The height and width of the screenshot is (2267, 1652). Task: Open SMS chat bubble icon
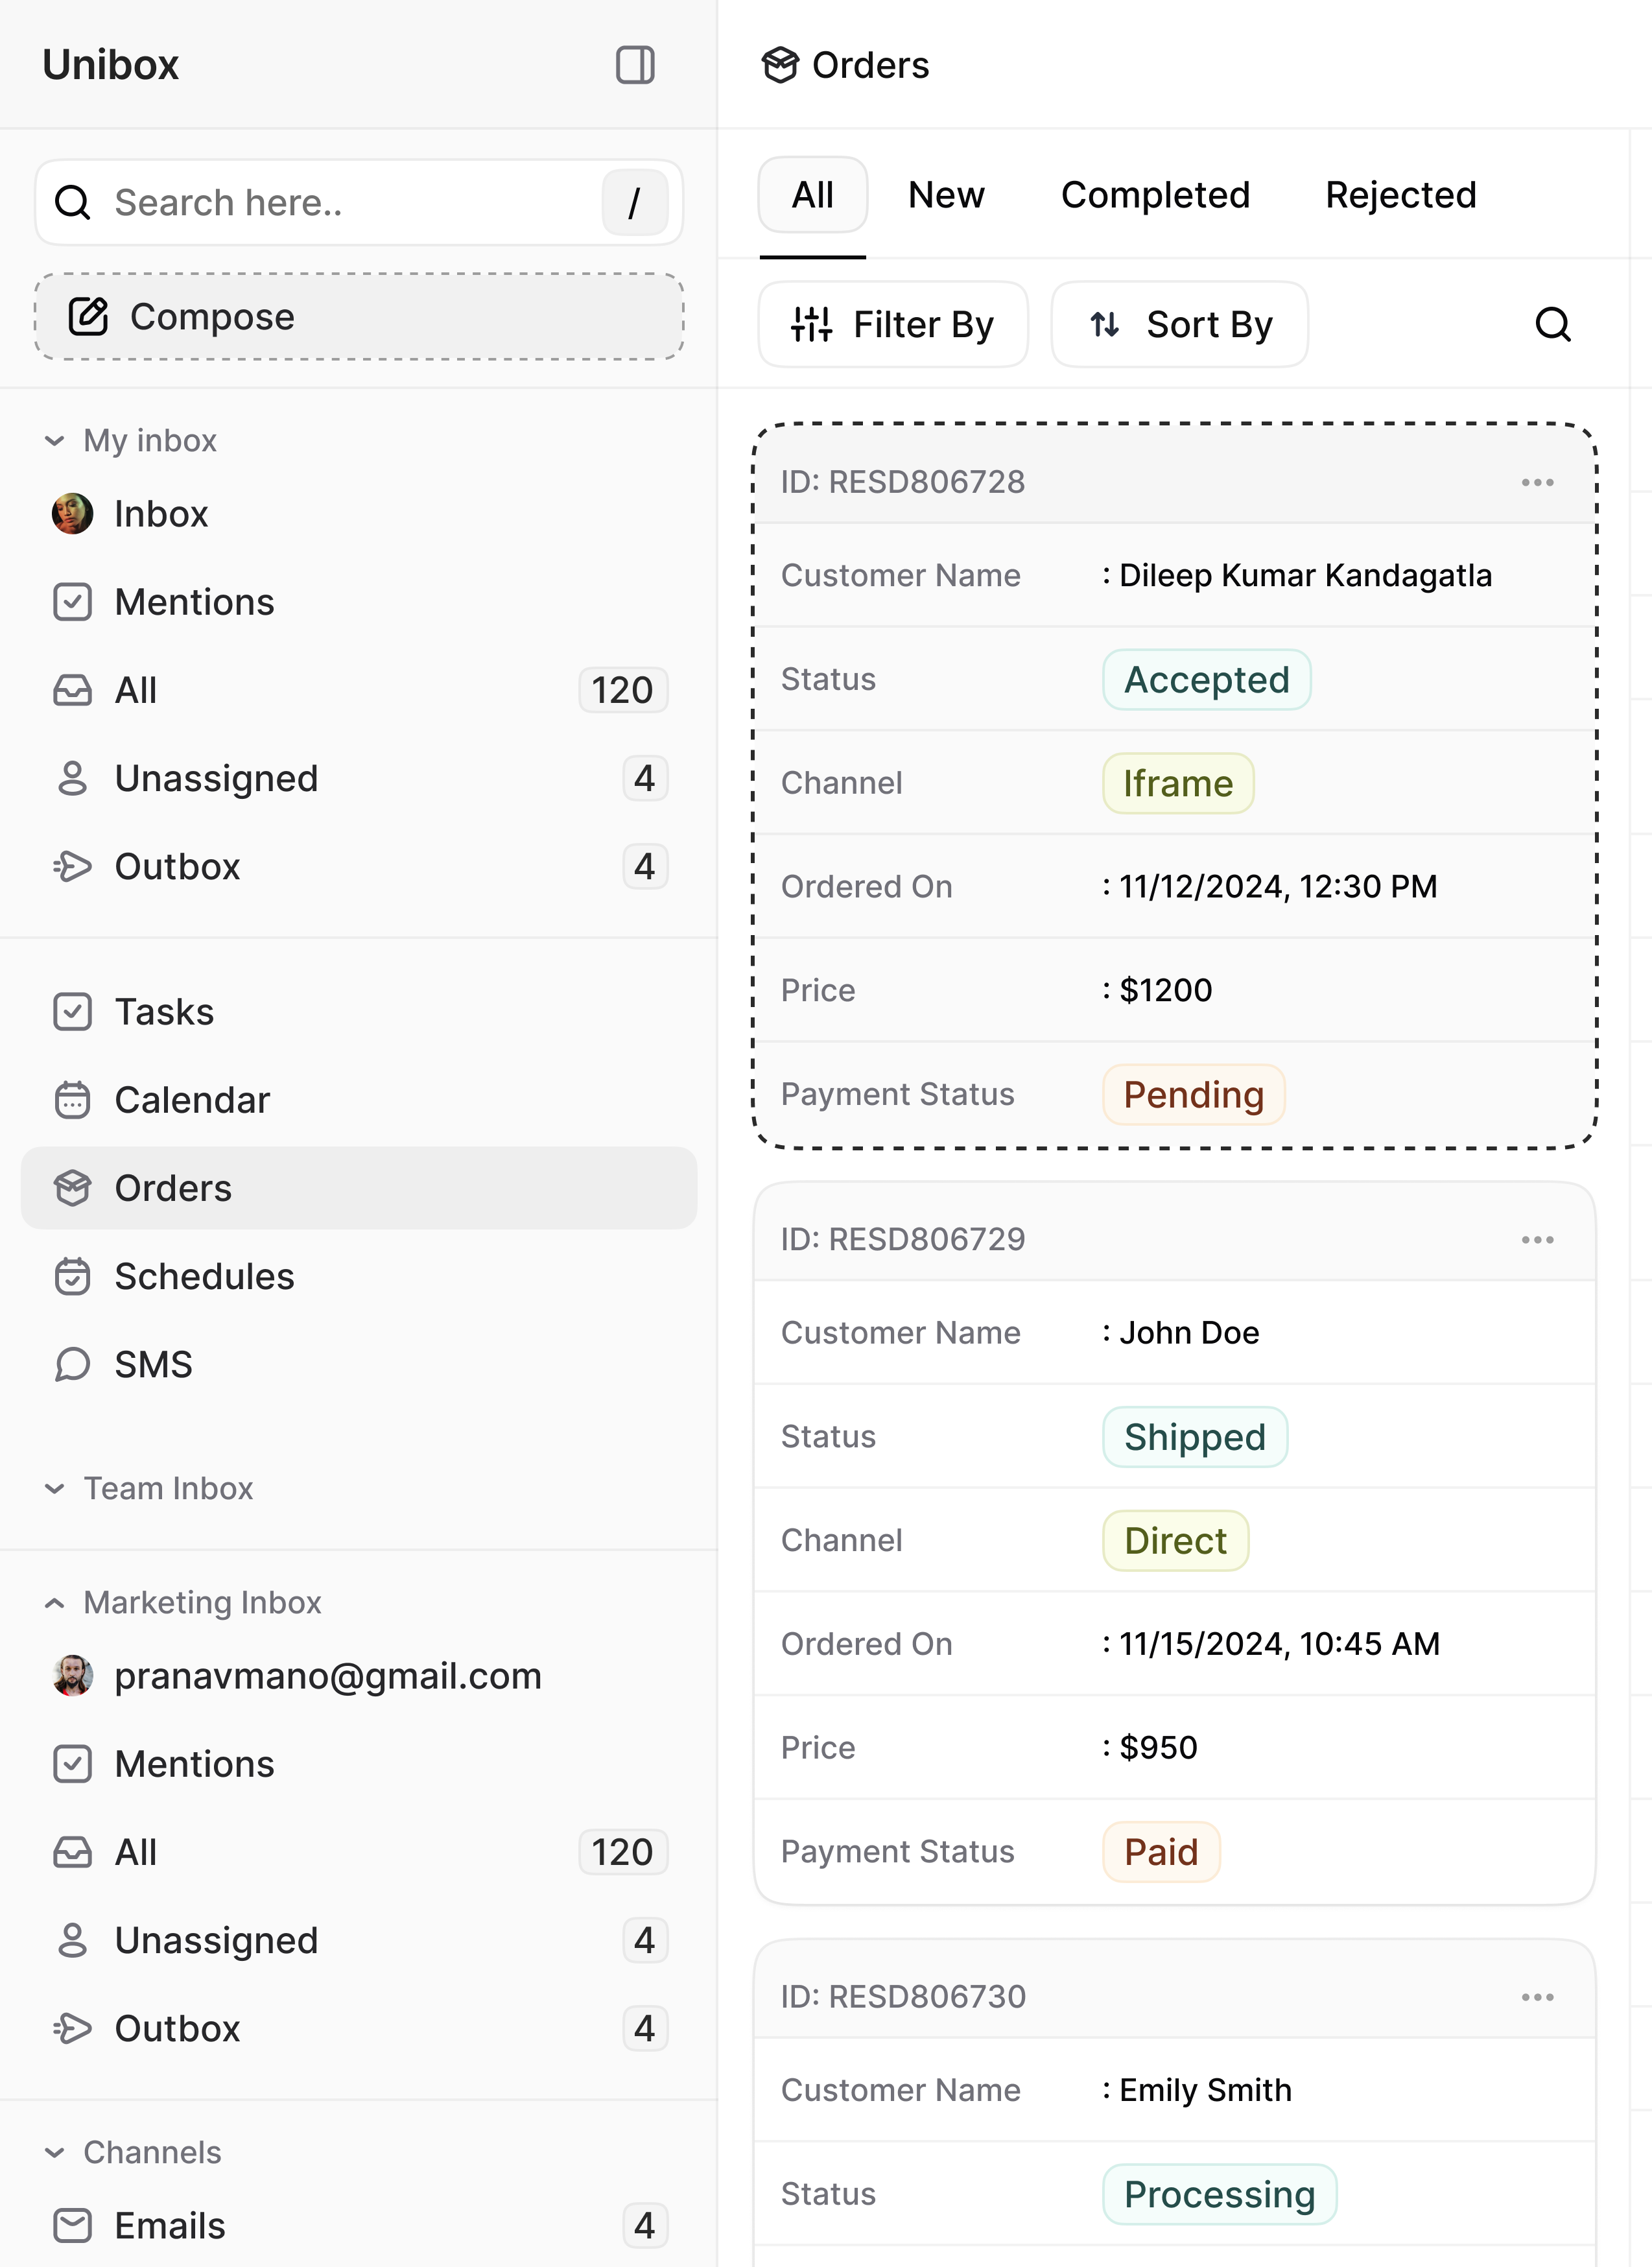click(x=72, y=1364)
